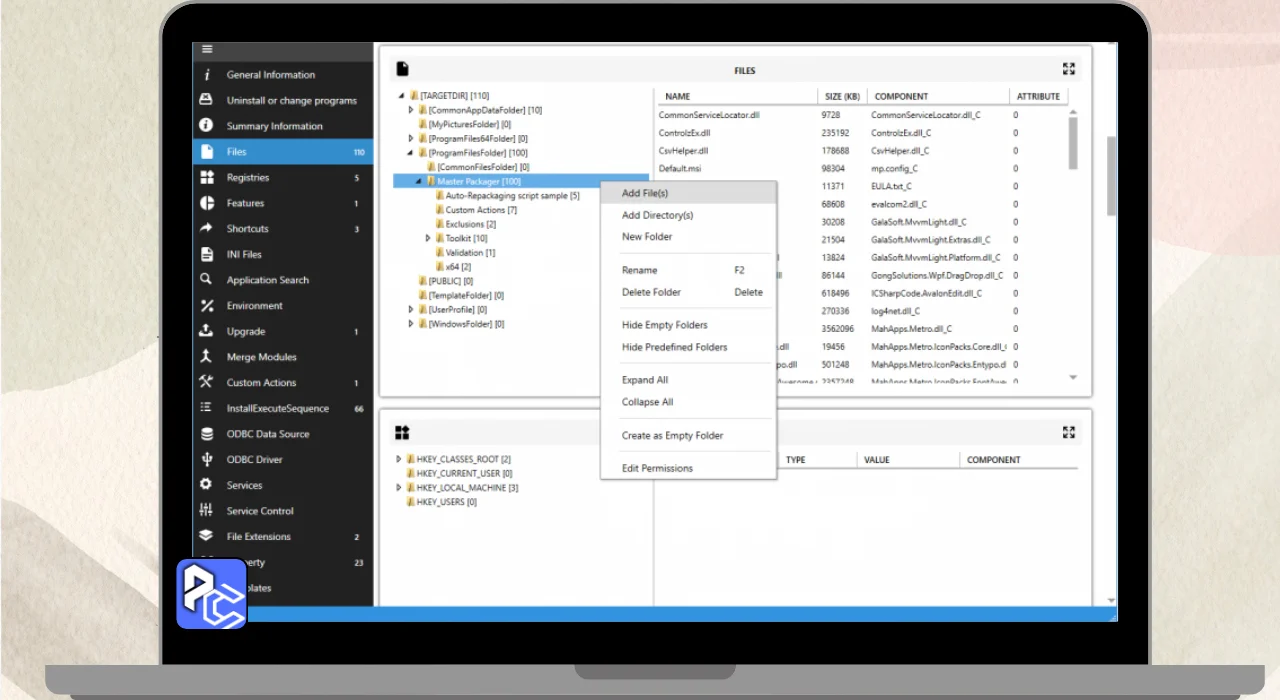
Task: Maximize the Files panel with expand icon
Action: pyautogui.click(x=1069, y=69)
